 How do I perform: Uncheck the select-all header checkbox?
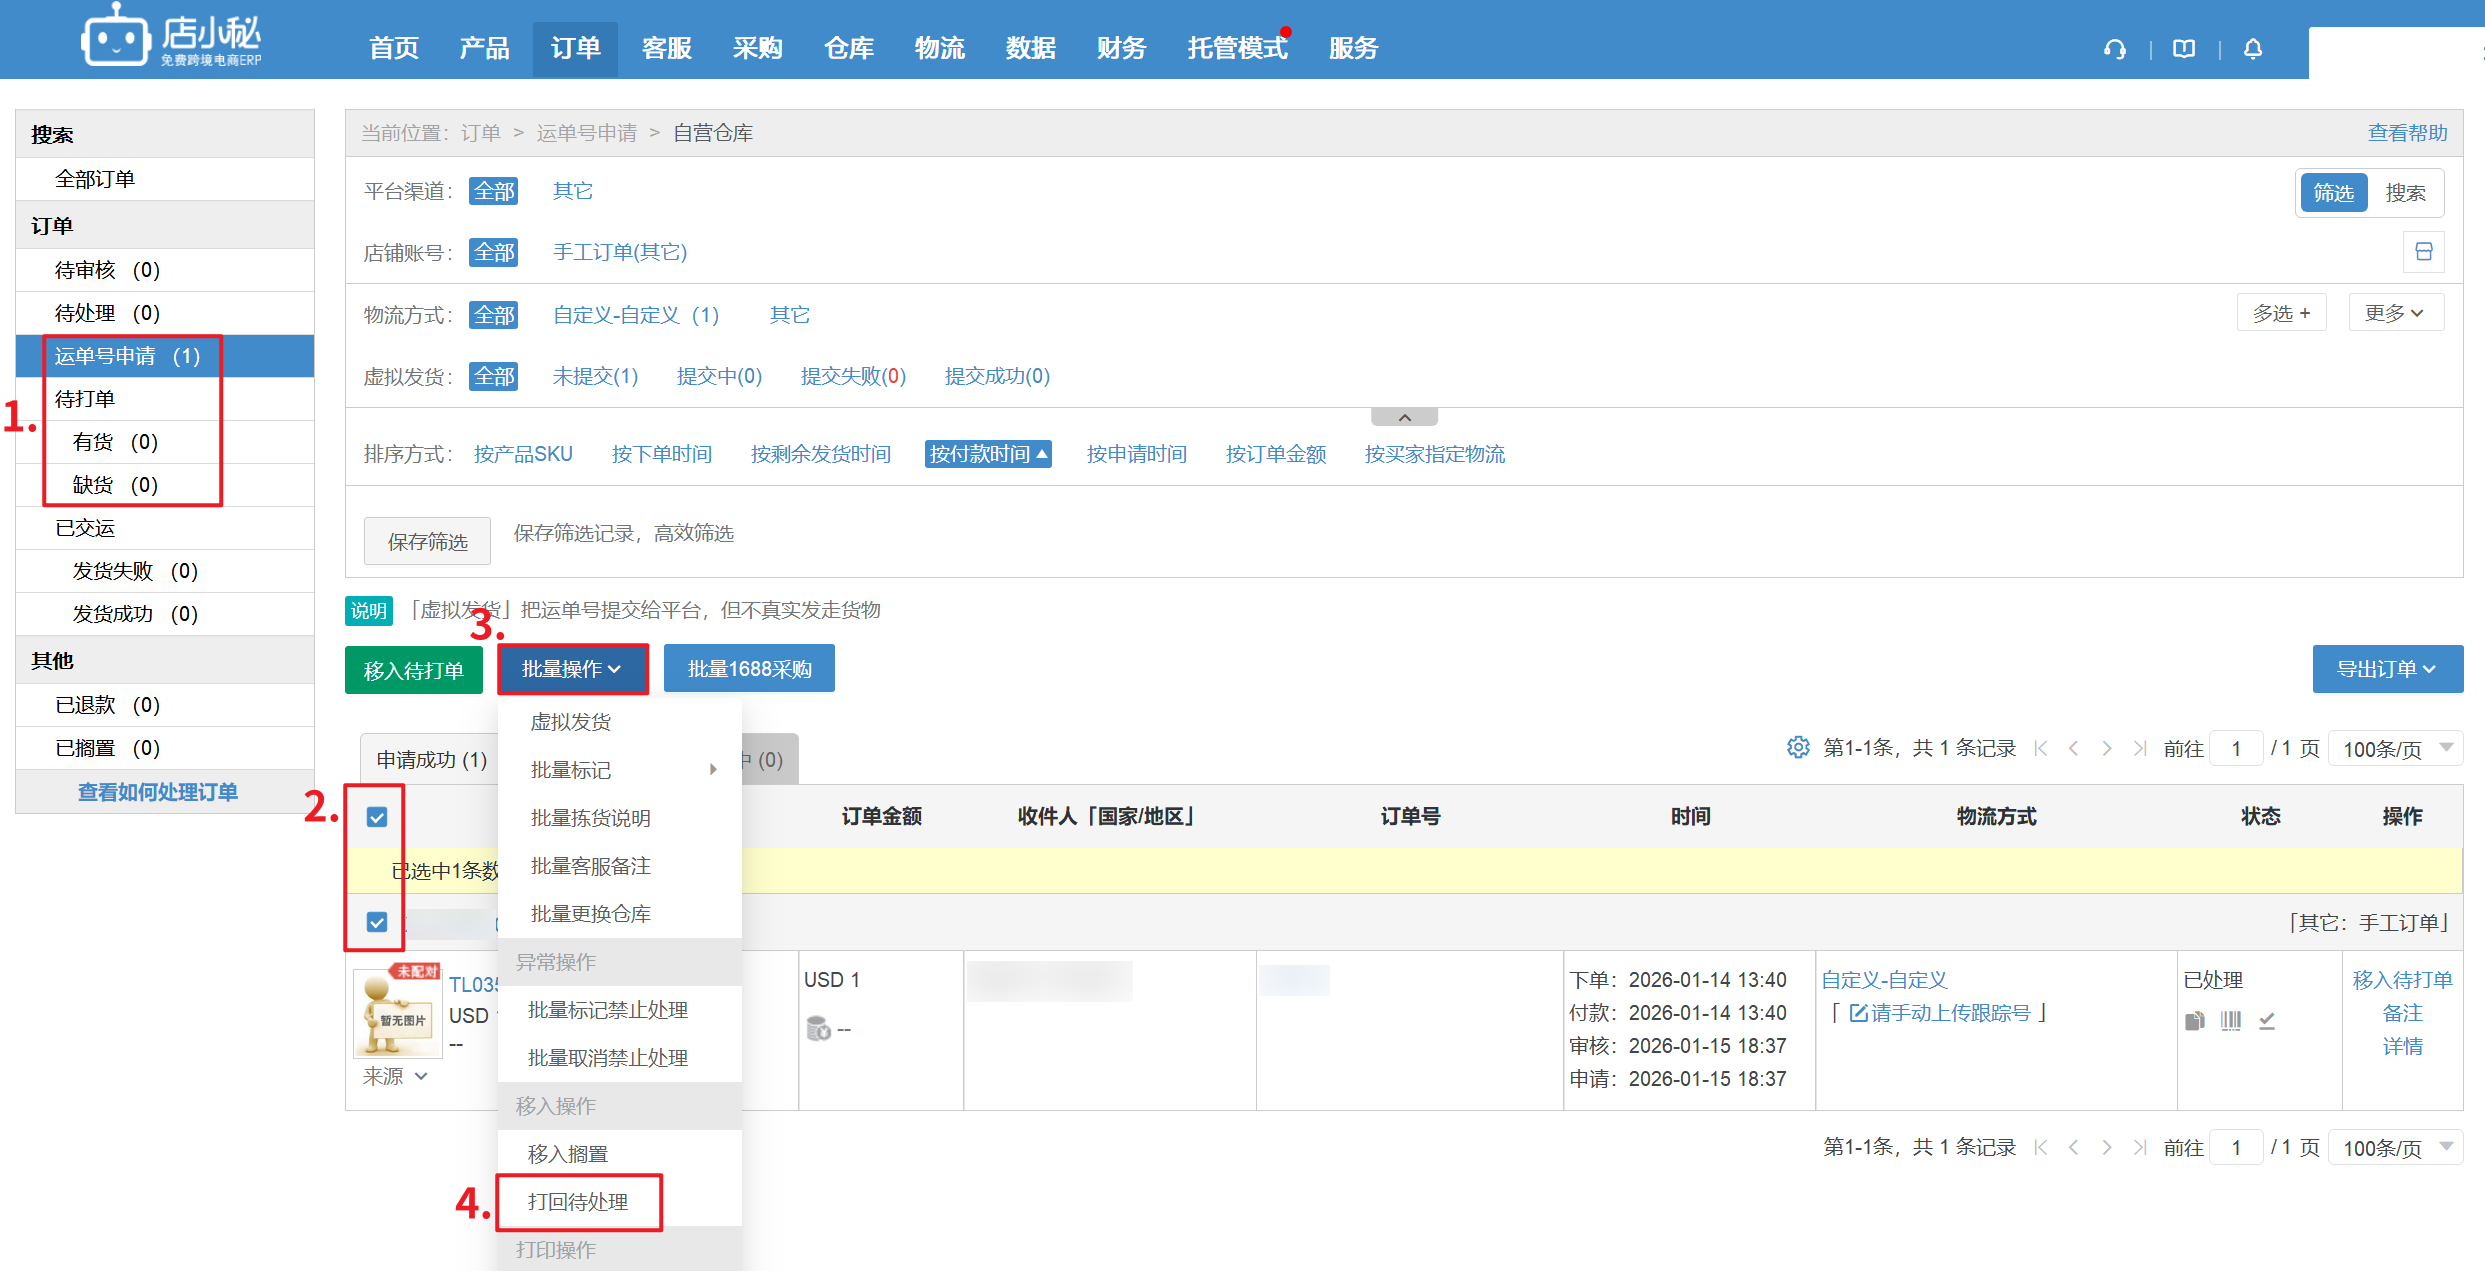pyautogui.click(x=377, y=817)
